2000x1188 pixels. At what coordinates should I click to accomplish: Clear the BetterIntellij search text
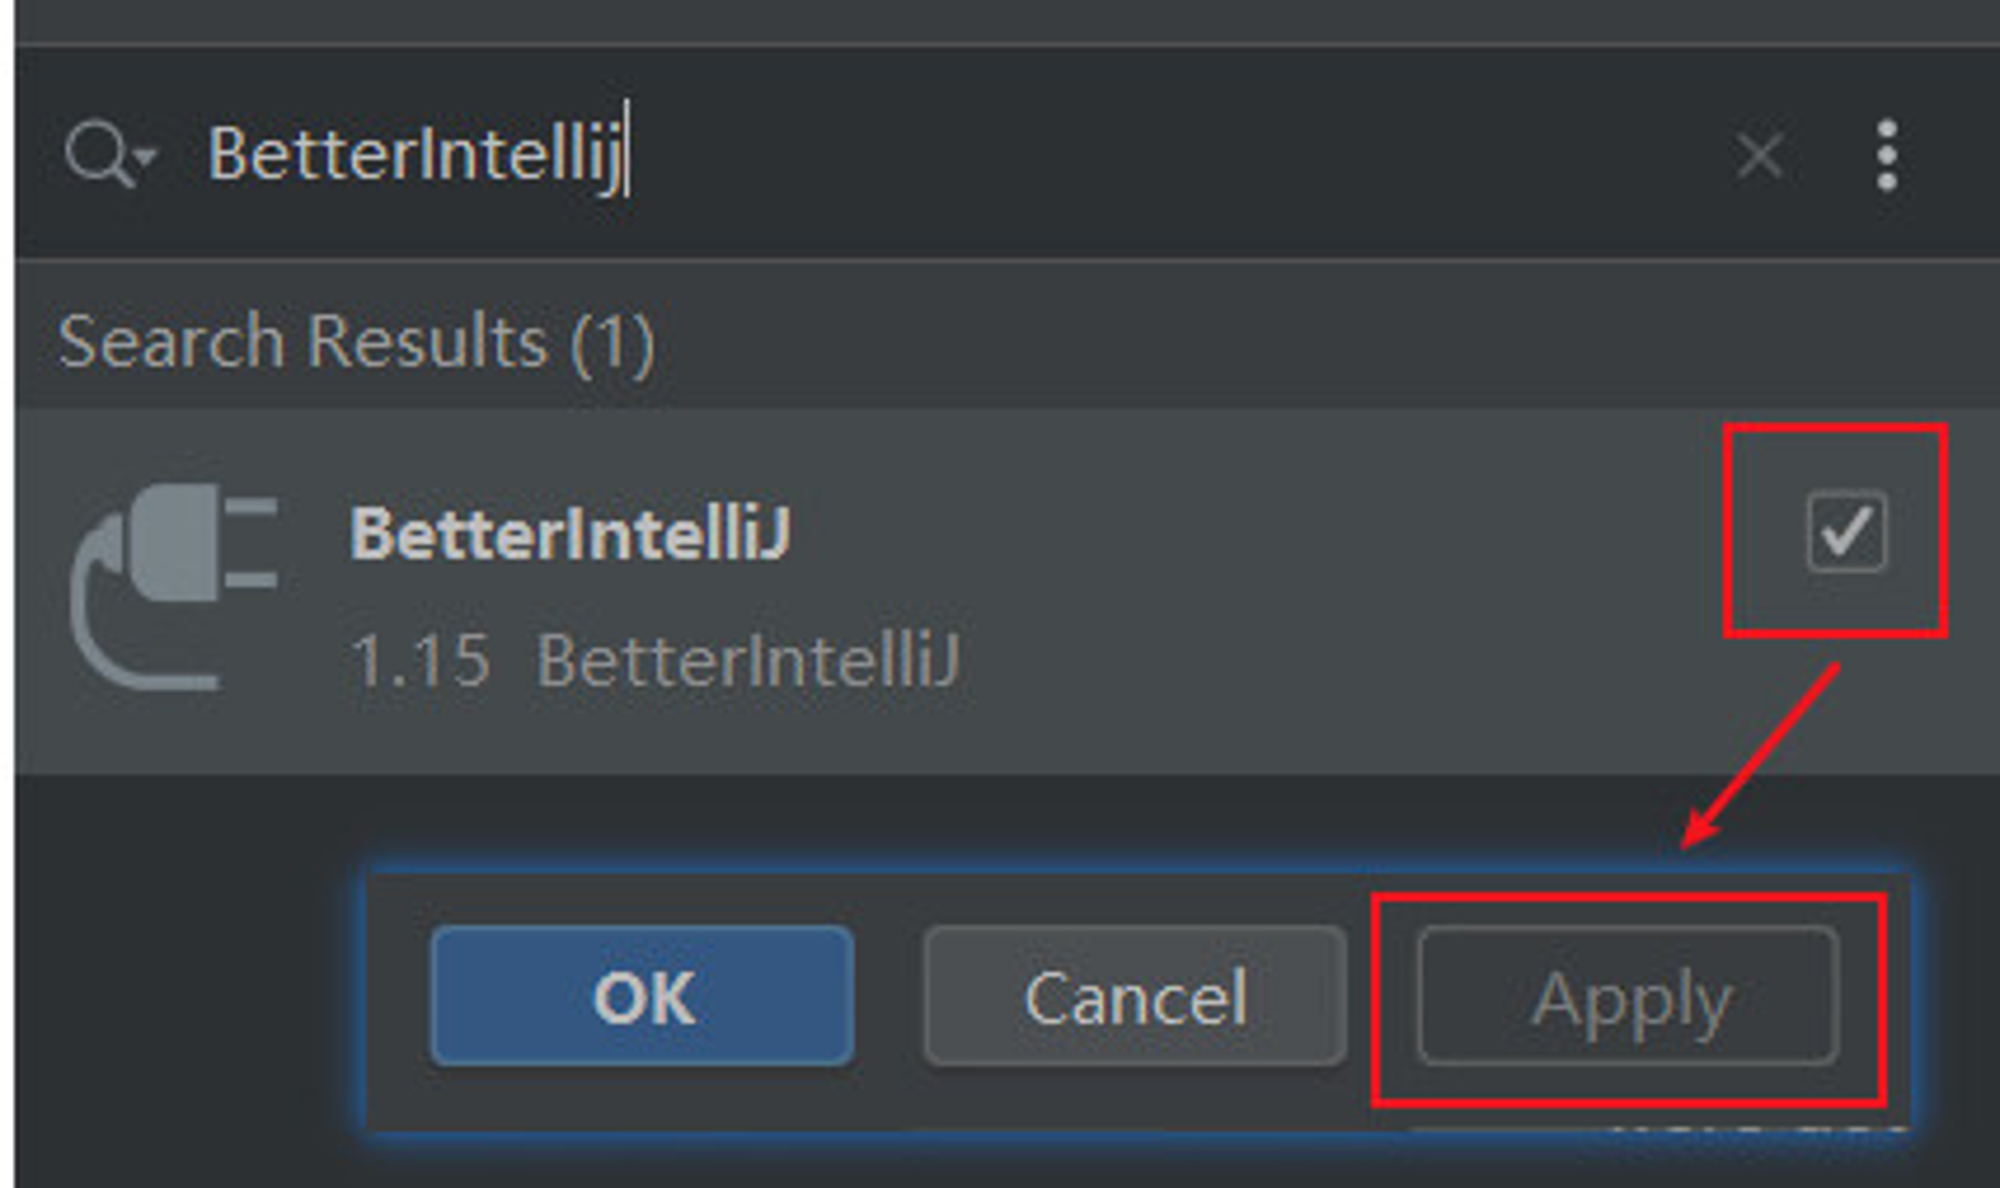coord(1759,156)
